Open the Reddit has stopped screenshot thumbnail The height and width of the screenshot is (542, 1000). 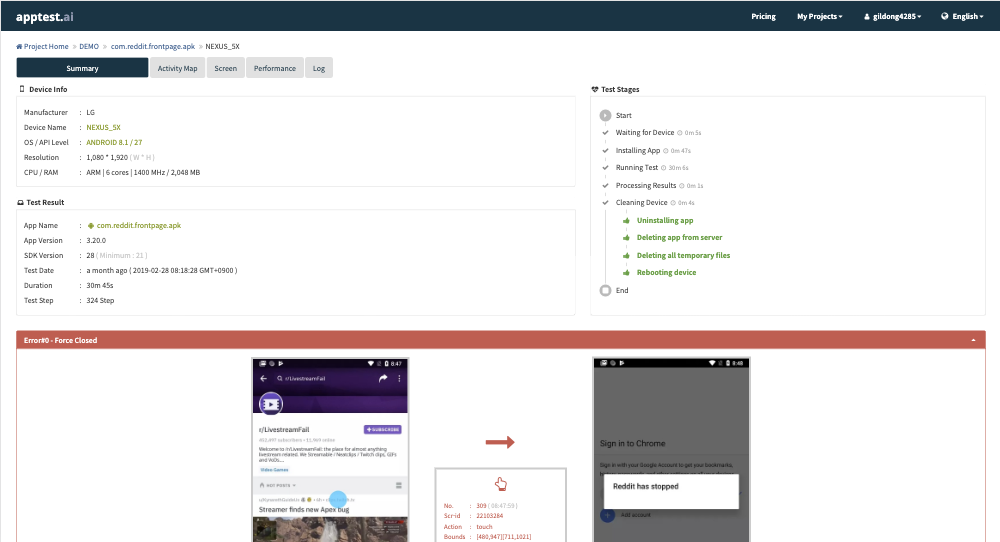(672, 450)
